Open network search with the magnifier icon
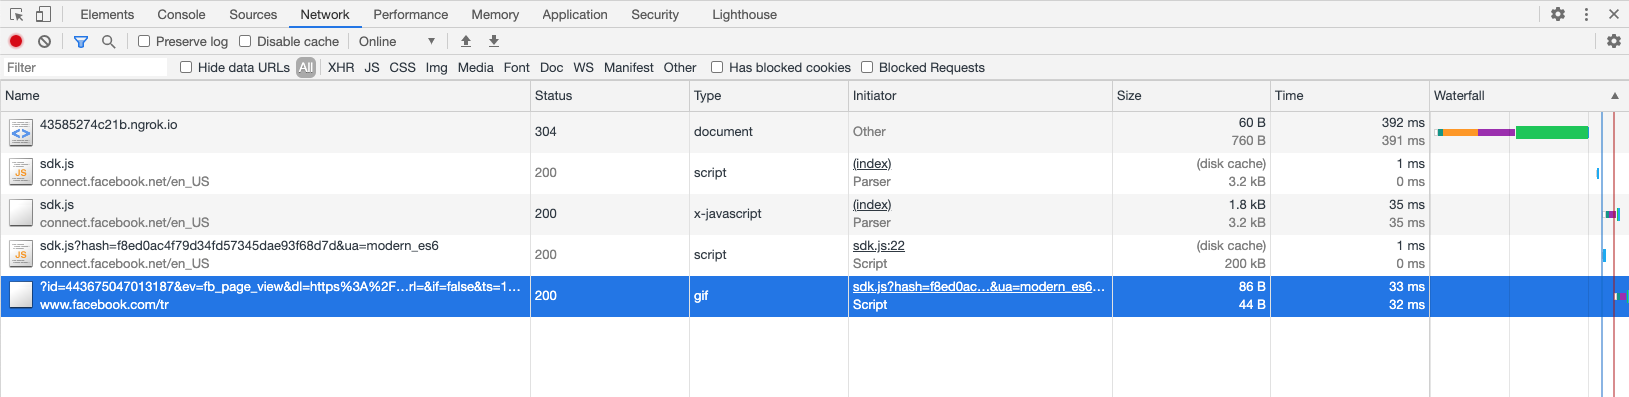Image resolution: width=1629 pixels, height=397 pixels. (x=108, y=41)
